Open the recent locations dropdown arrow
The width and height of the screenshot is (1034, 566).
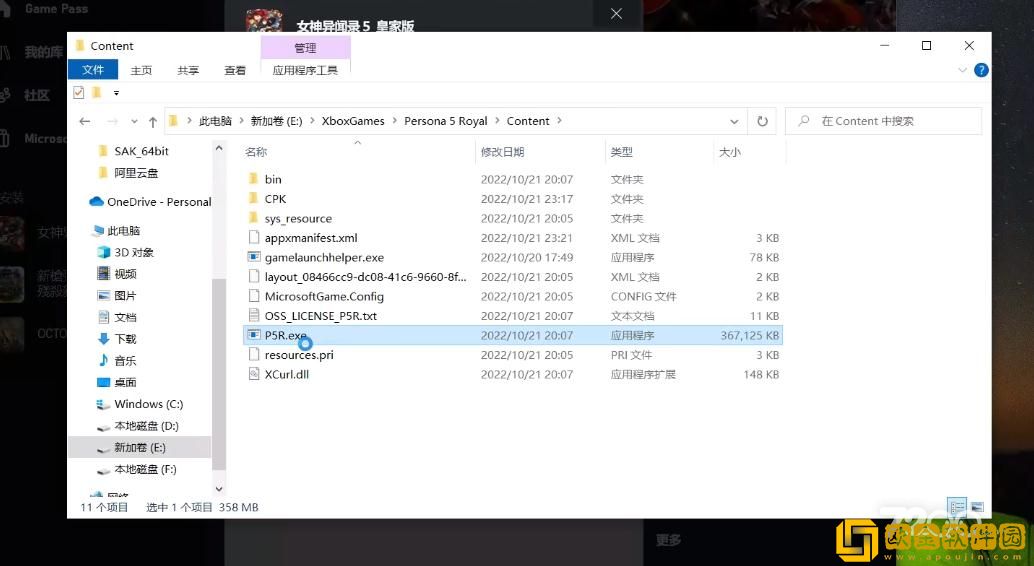132,121
